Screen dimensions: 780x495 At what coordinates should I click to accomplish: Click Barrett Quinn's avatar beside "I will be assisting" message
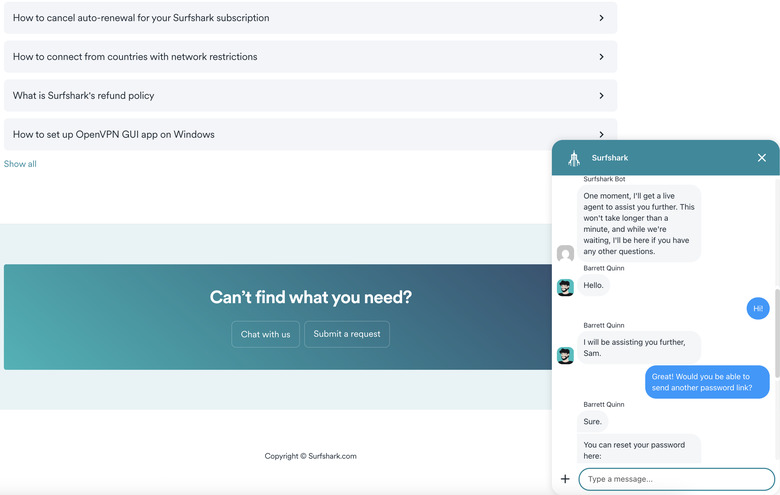[x=565, y=355]
